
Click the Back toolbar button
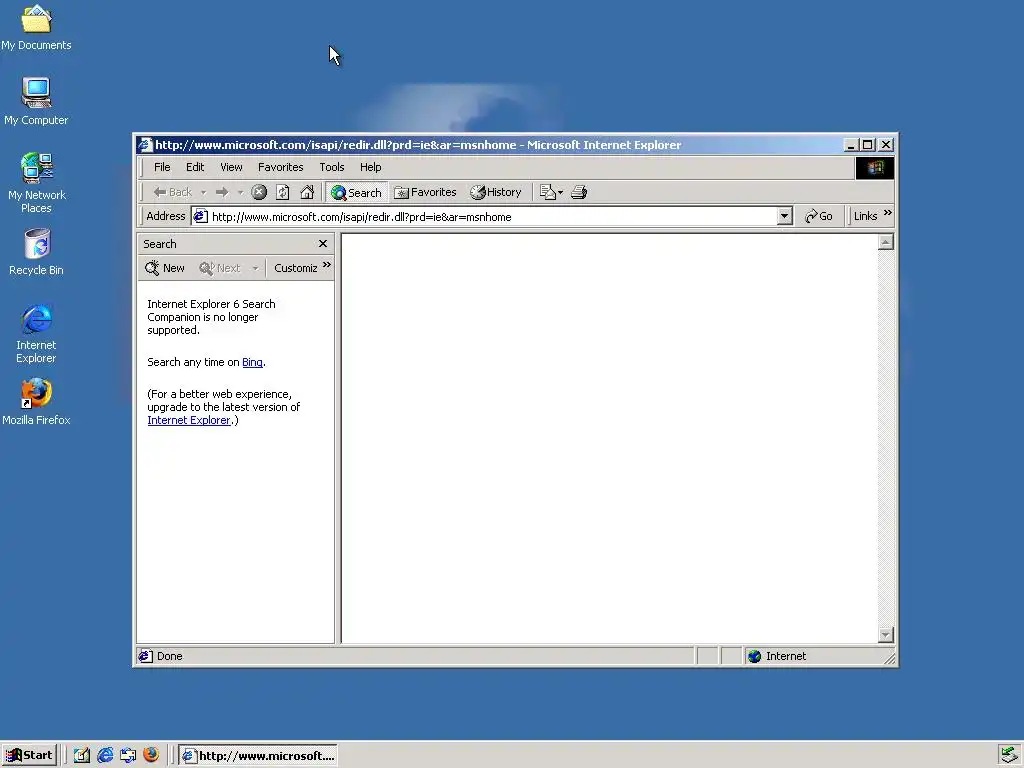click(172, 192)
